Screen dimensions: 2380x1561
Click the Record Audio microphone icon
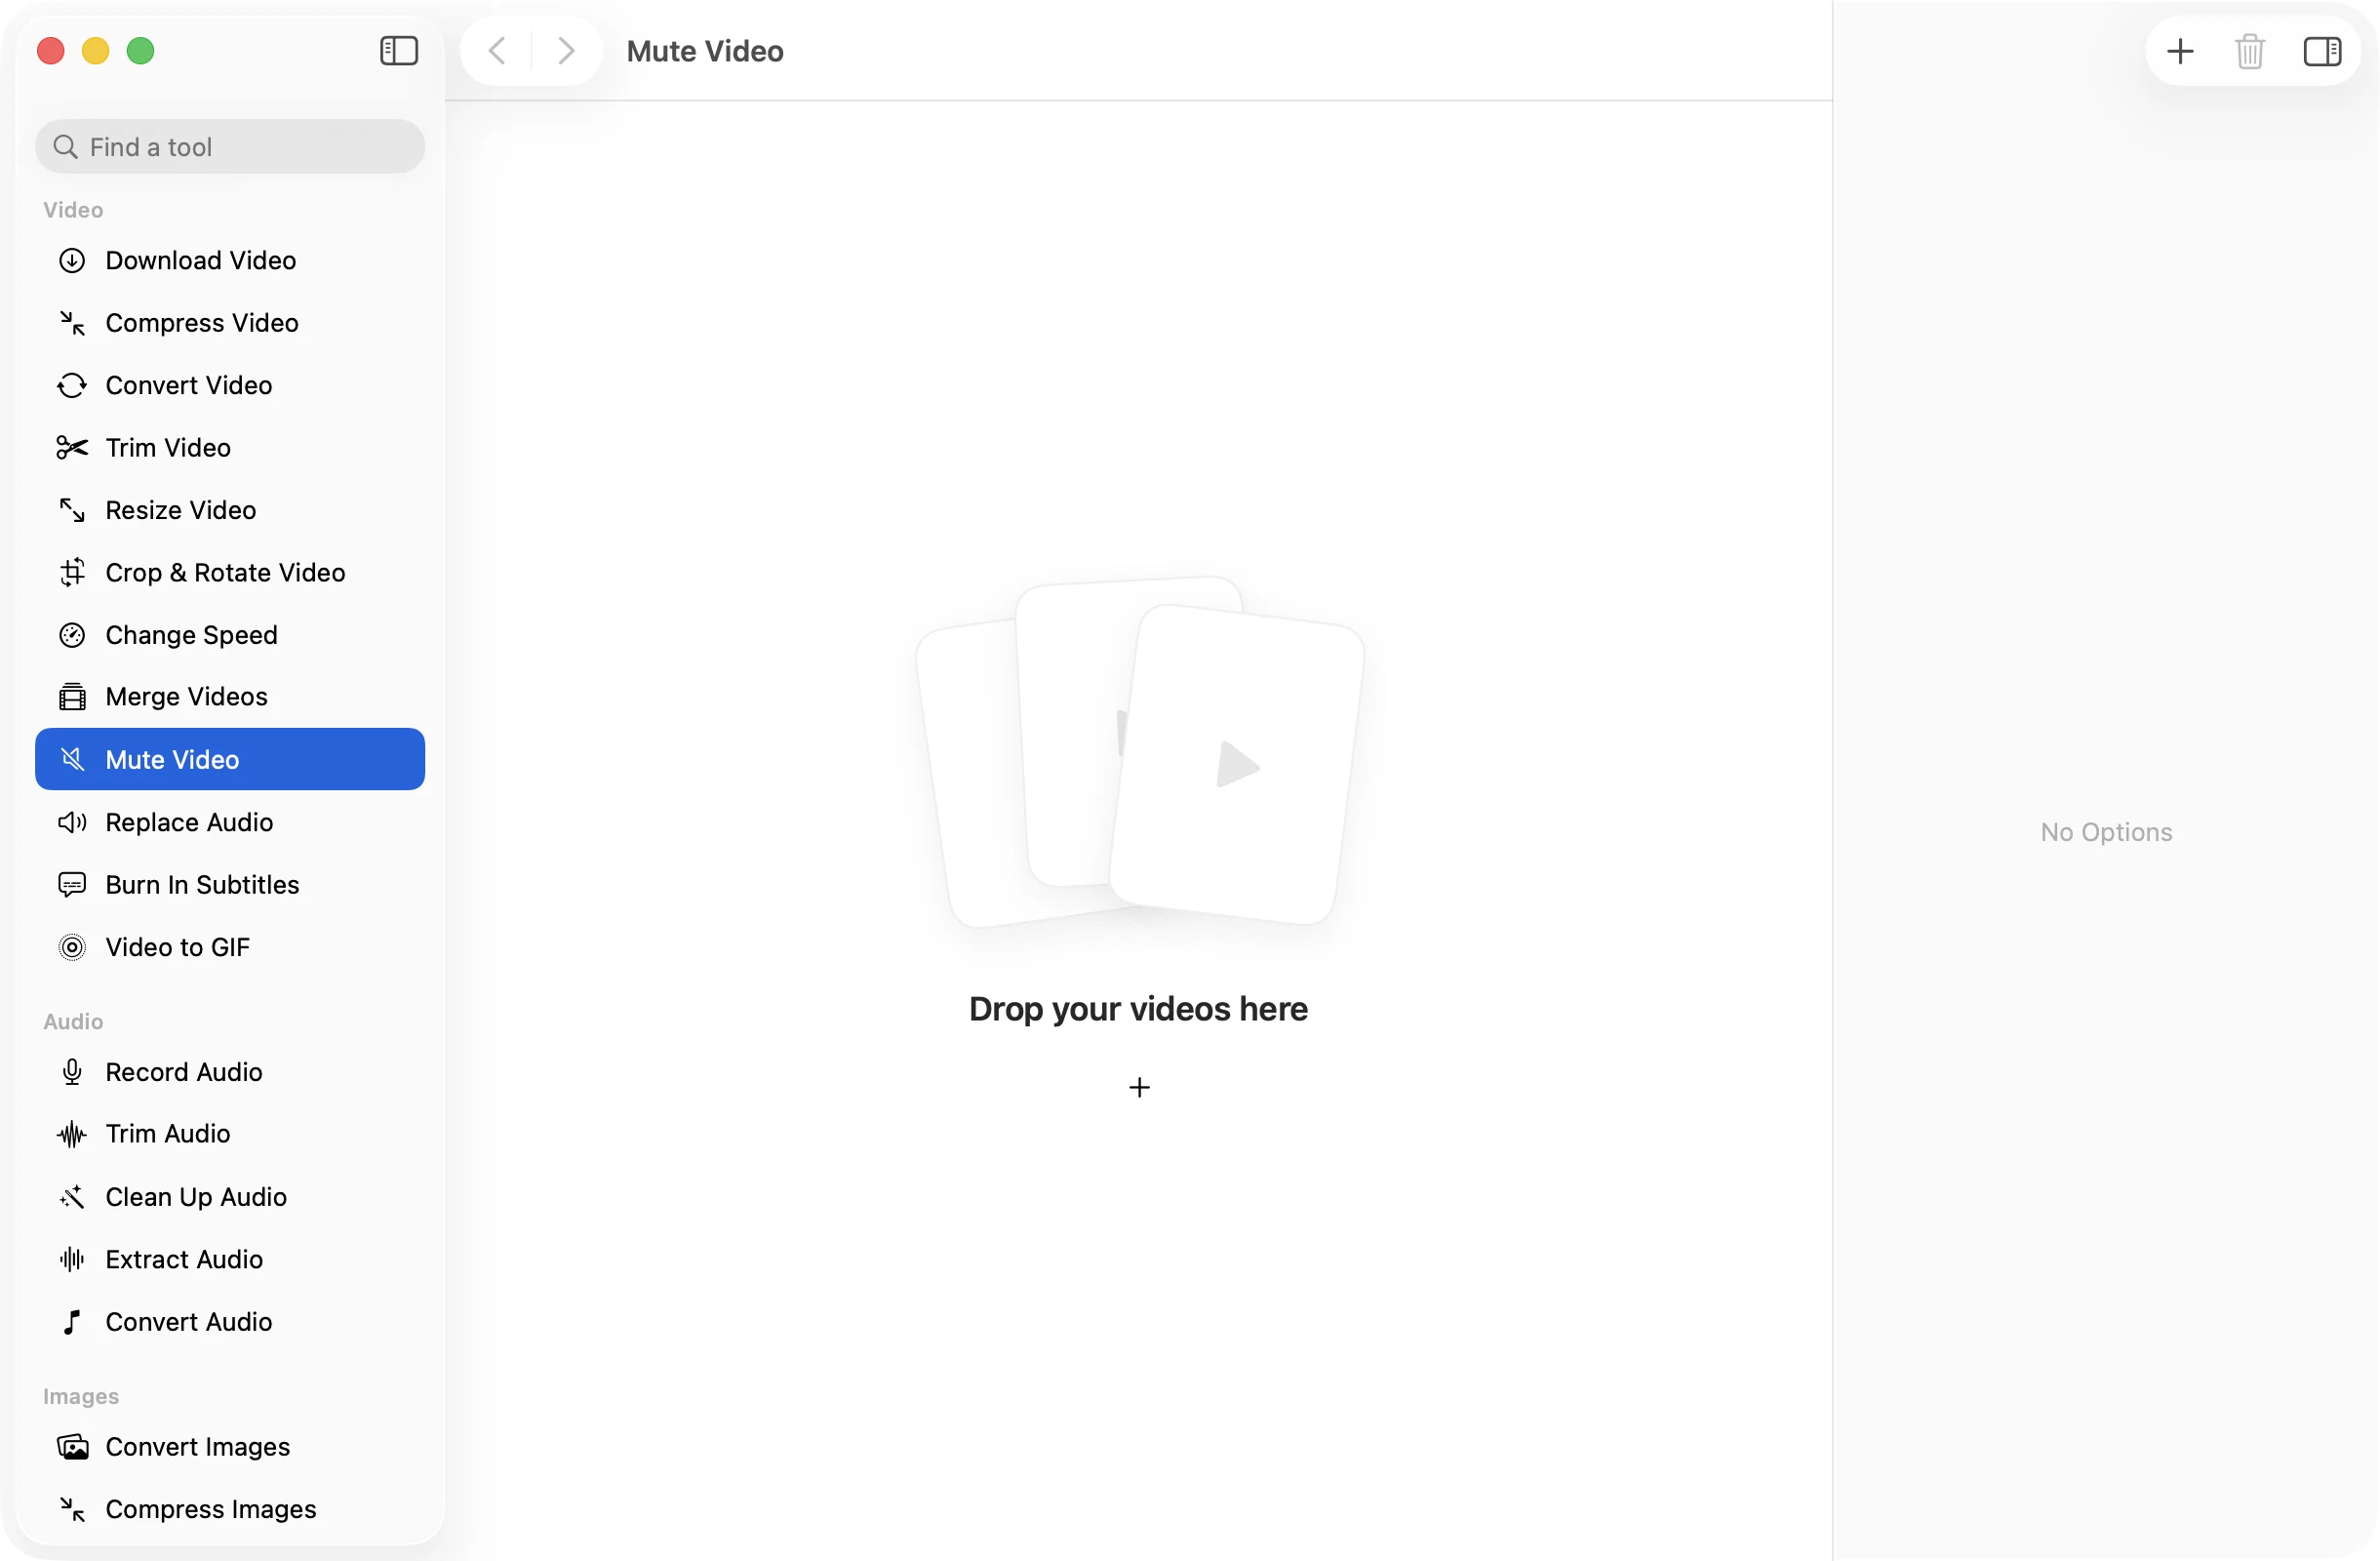tap(72, 1072)
